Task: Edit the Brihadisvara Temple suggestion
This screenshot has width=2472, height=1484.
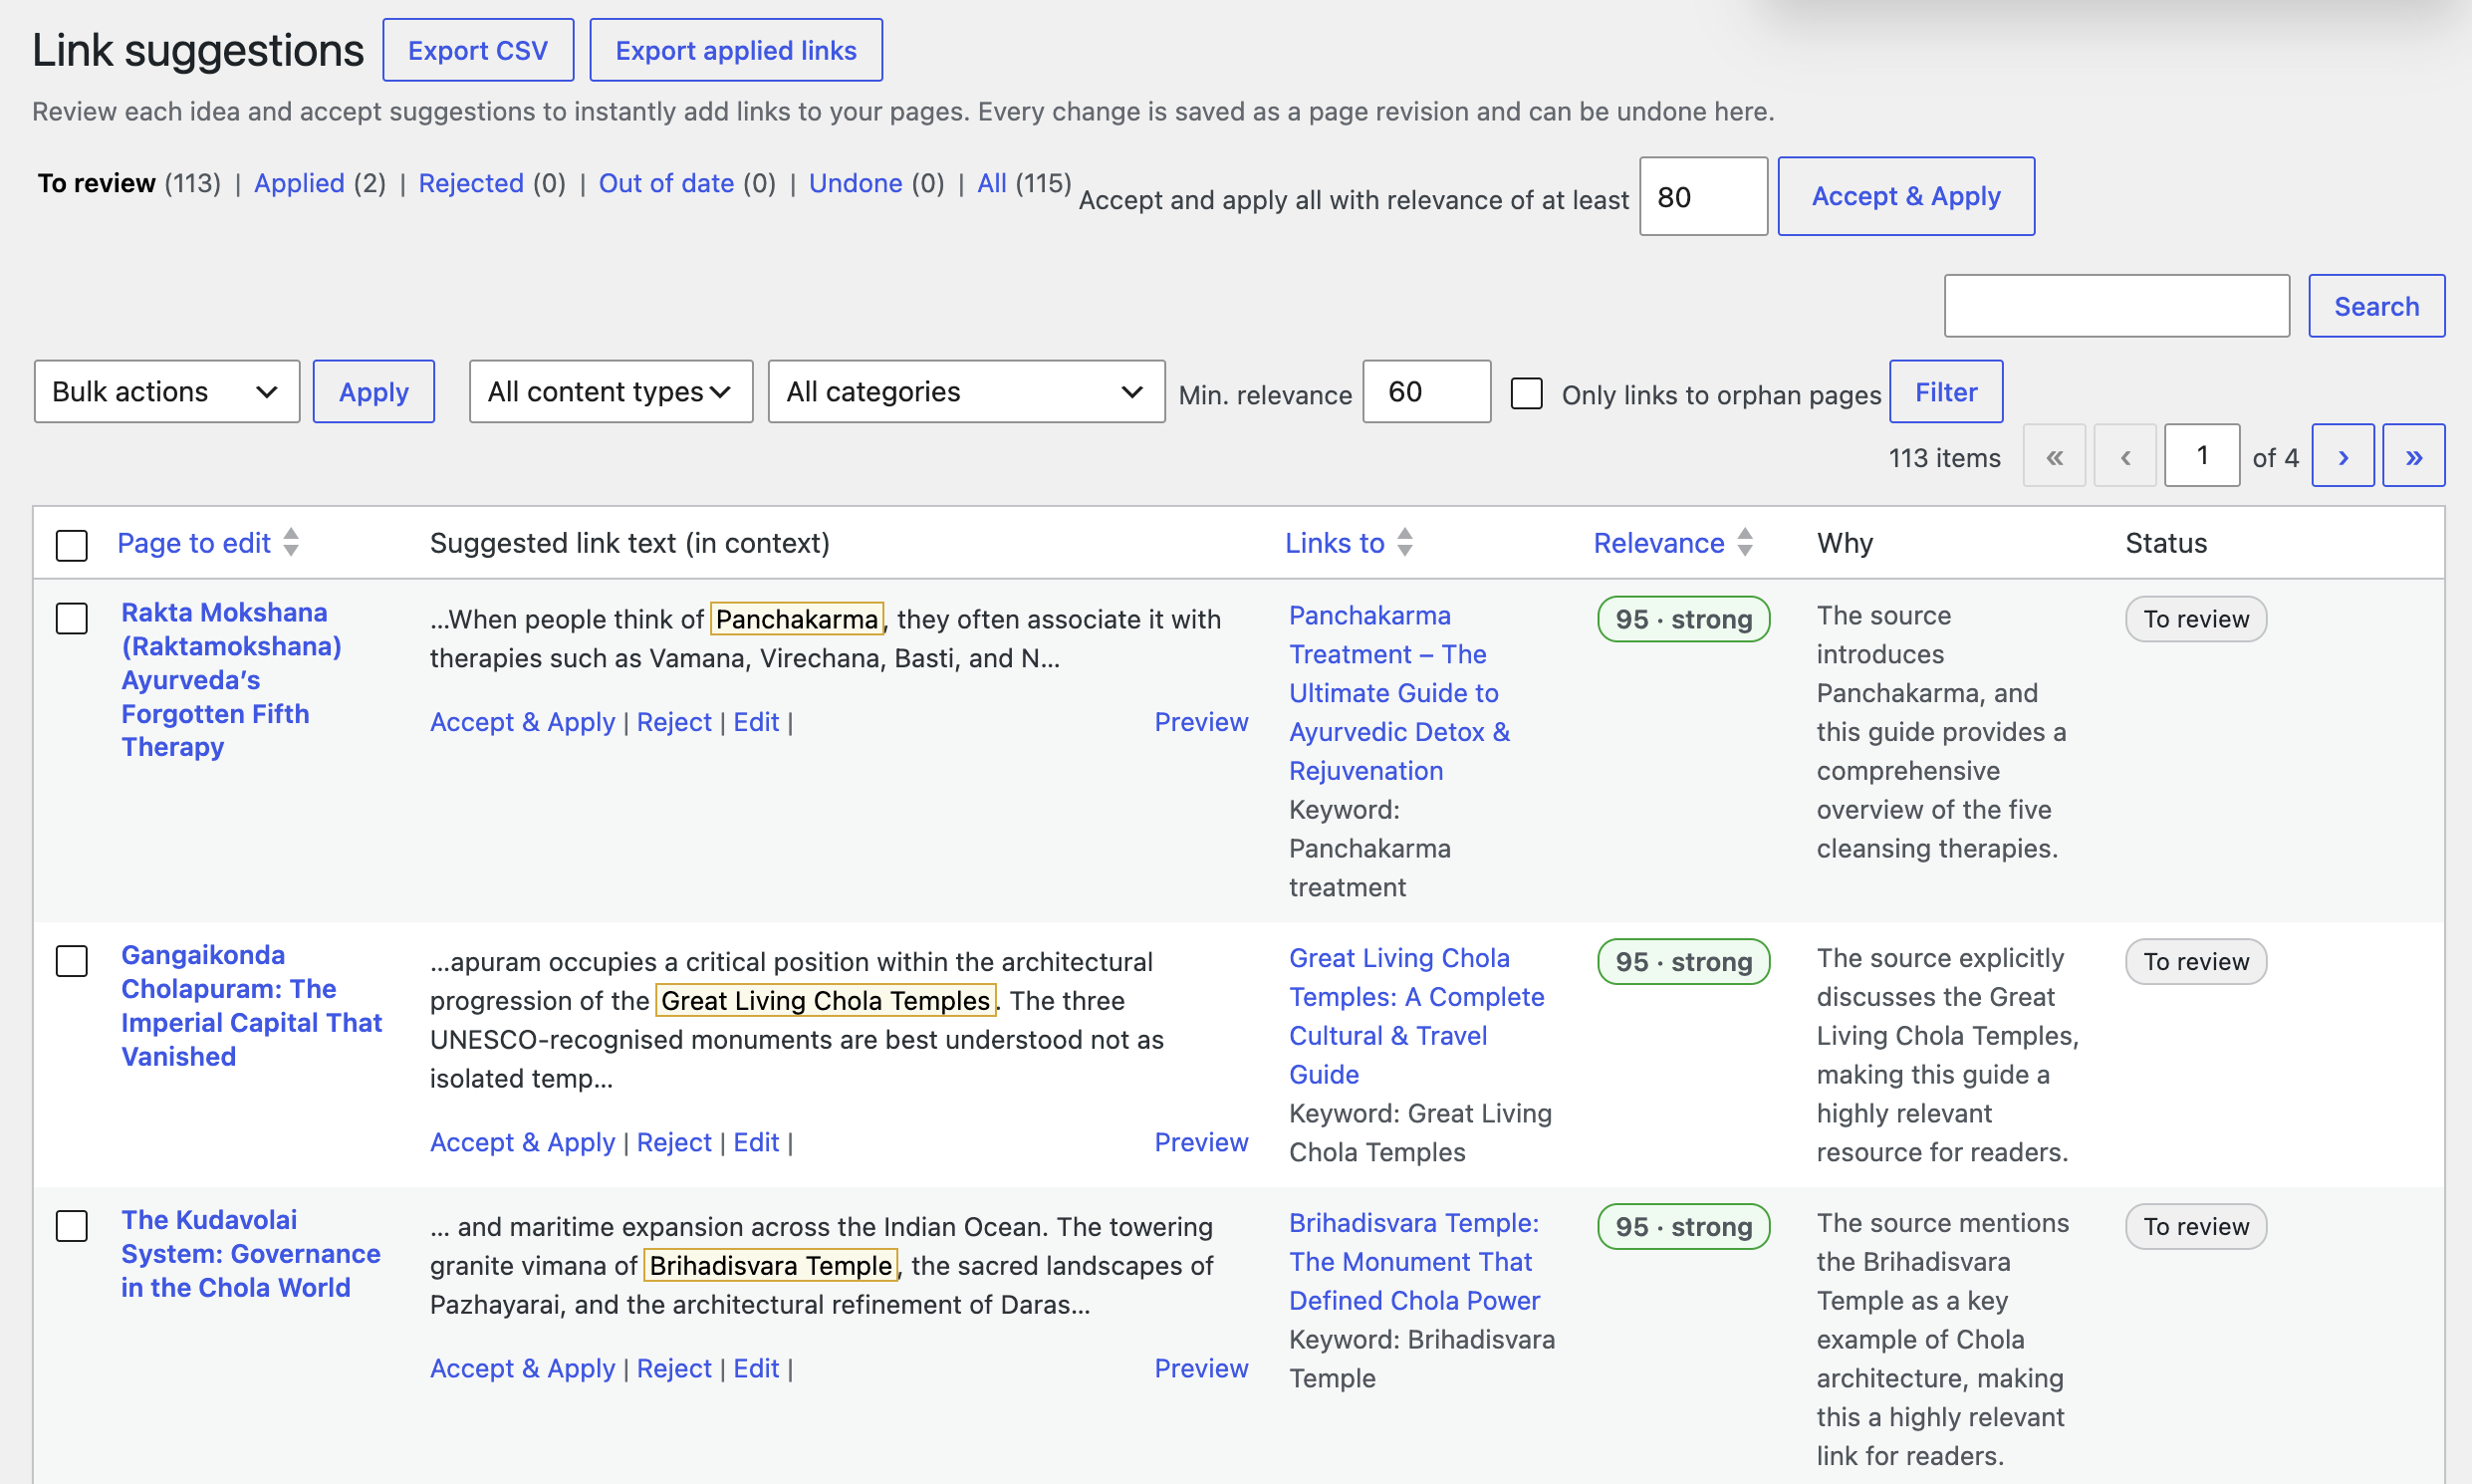Action: pyautogui.click(x=756, y=1368)
